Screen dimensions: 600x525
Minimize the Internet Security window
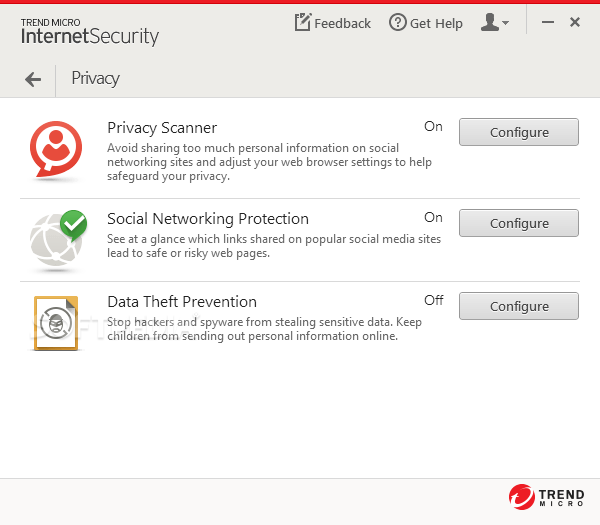(548, 22)
